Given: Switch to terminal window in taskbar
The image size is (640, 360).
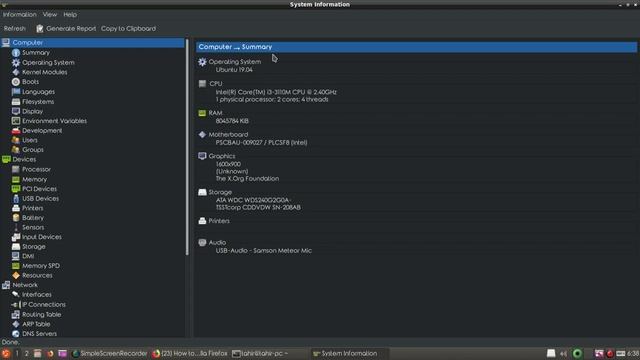Looking at the screenshot, I should point(260,353).
